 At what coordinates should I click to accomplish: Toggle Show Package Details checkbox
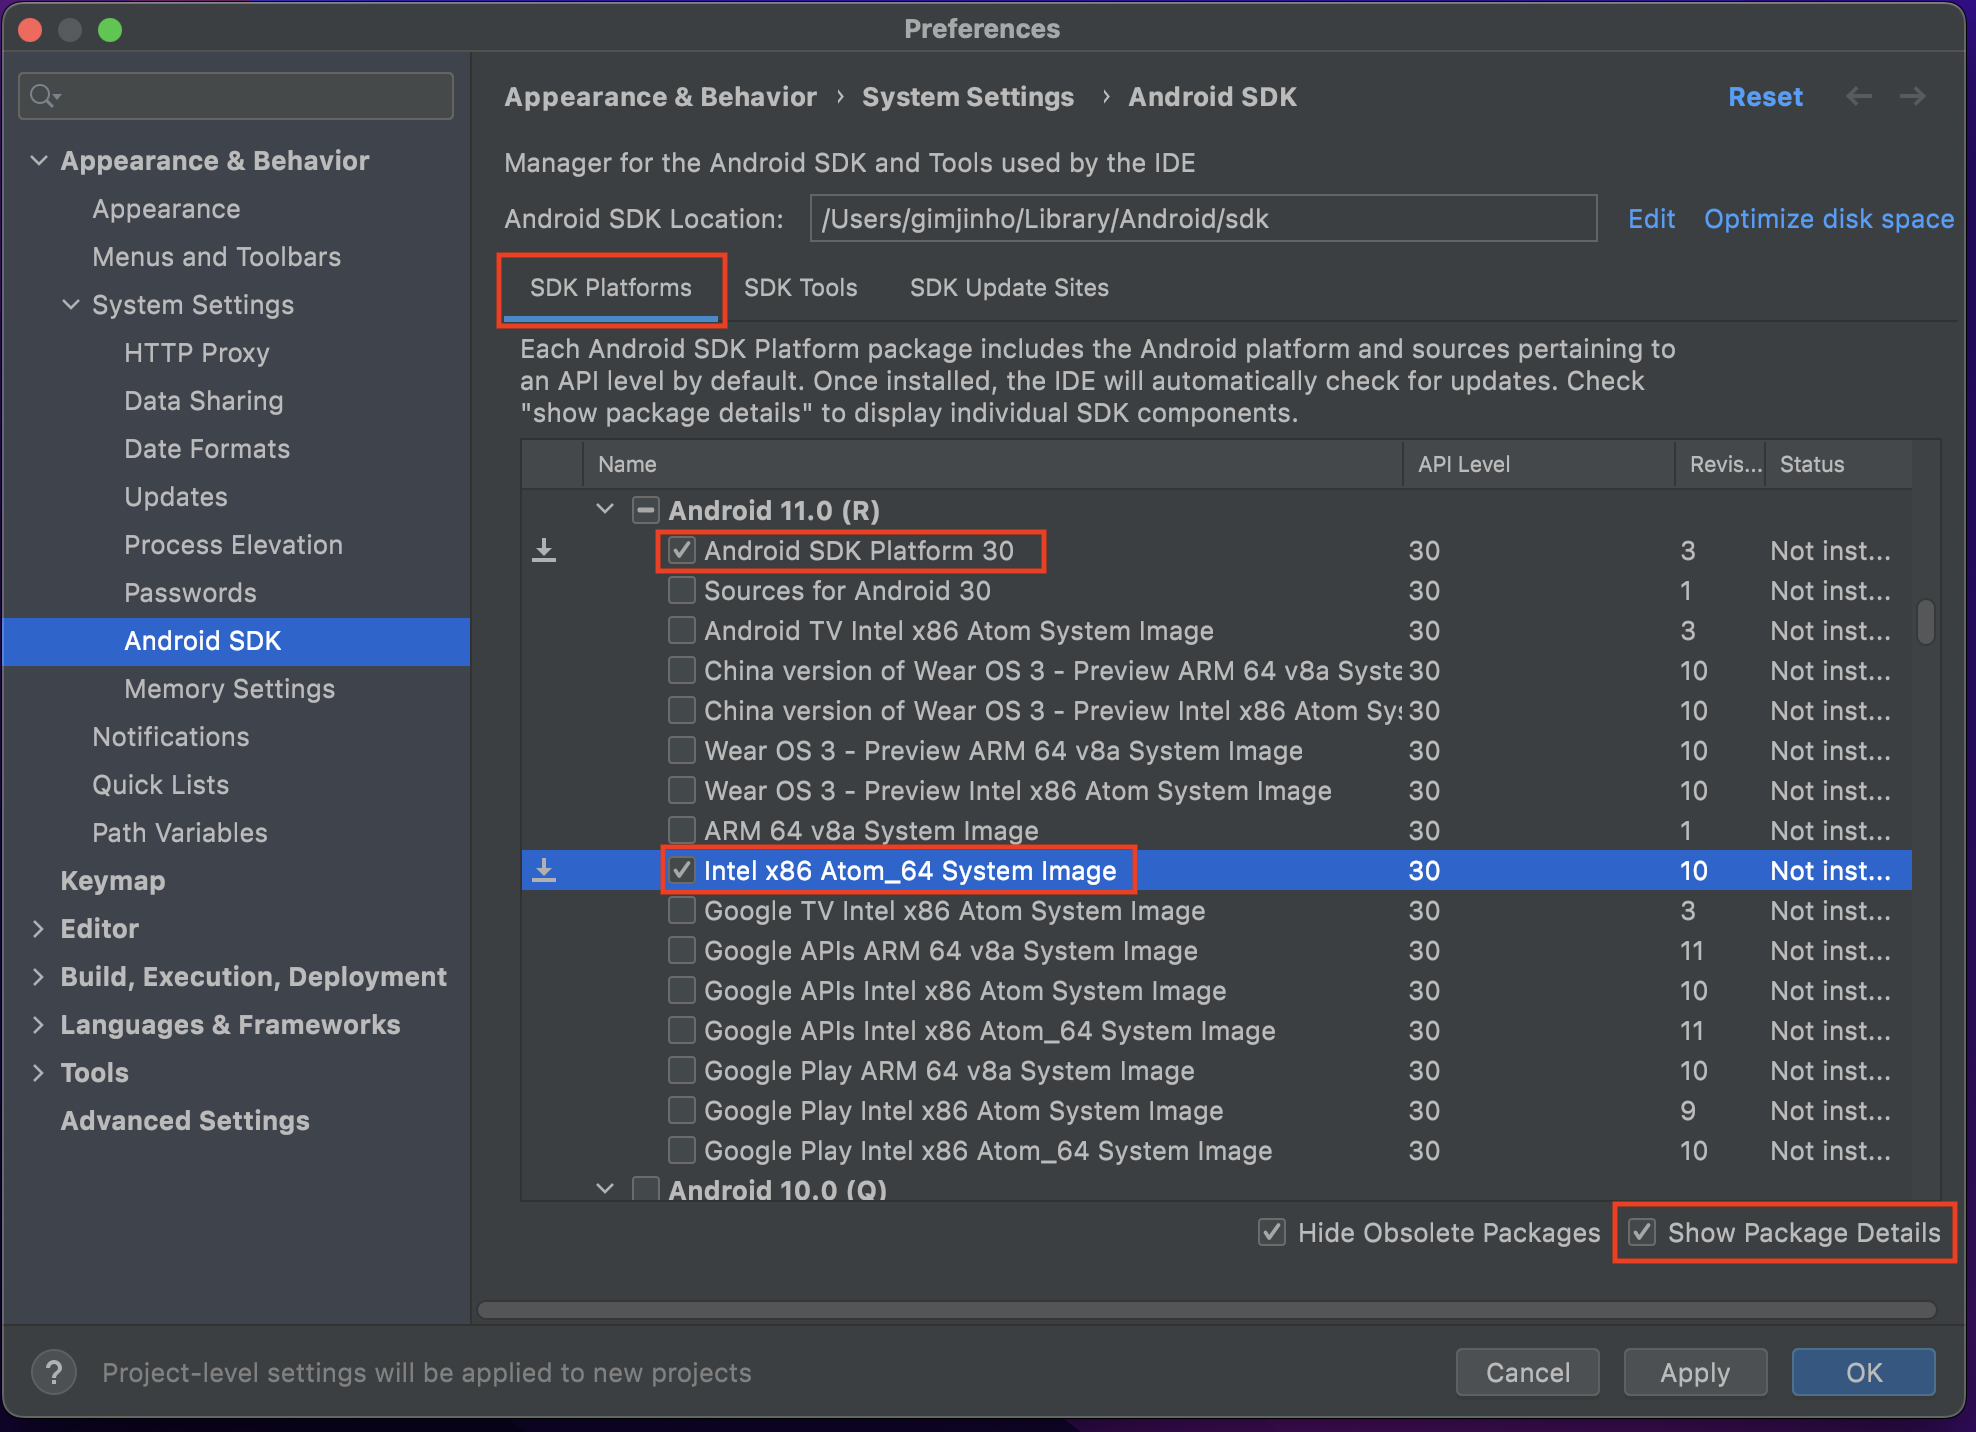pos(1642,1233)
